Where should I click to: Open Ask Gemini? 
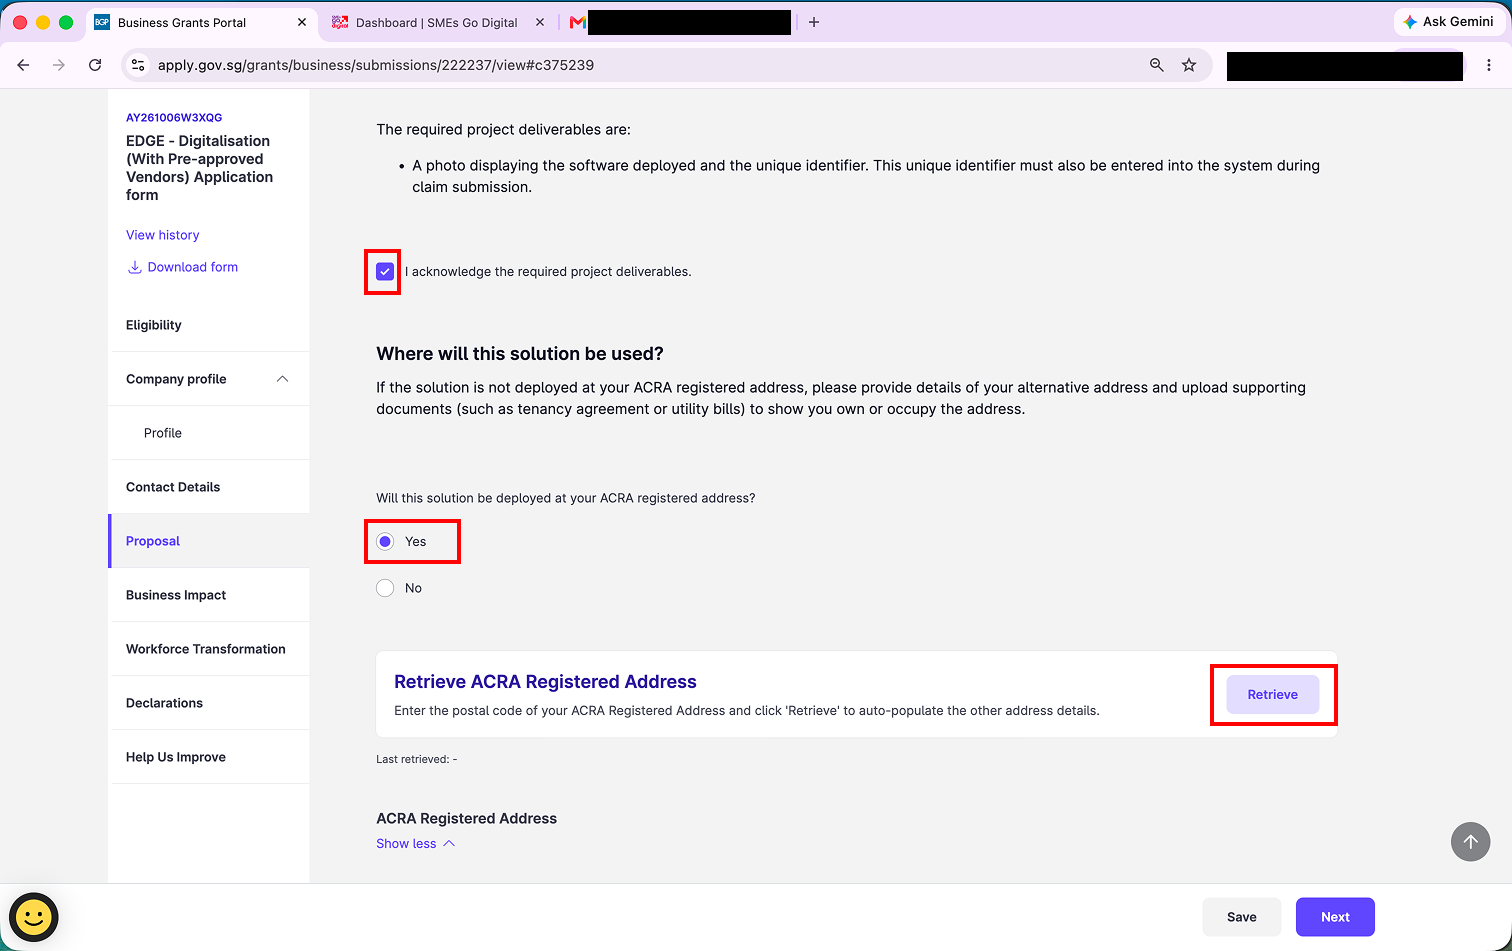click(x=1449, y=22)
